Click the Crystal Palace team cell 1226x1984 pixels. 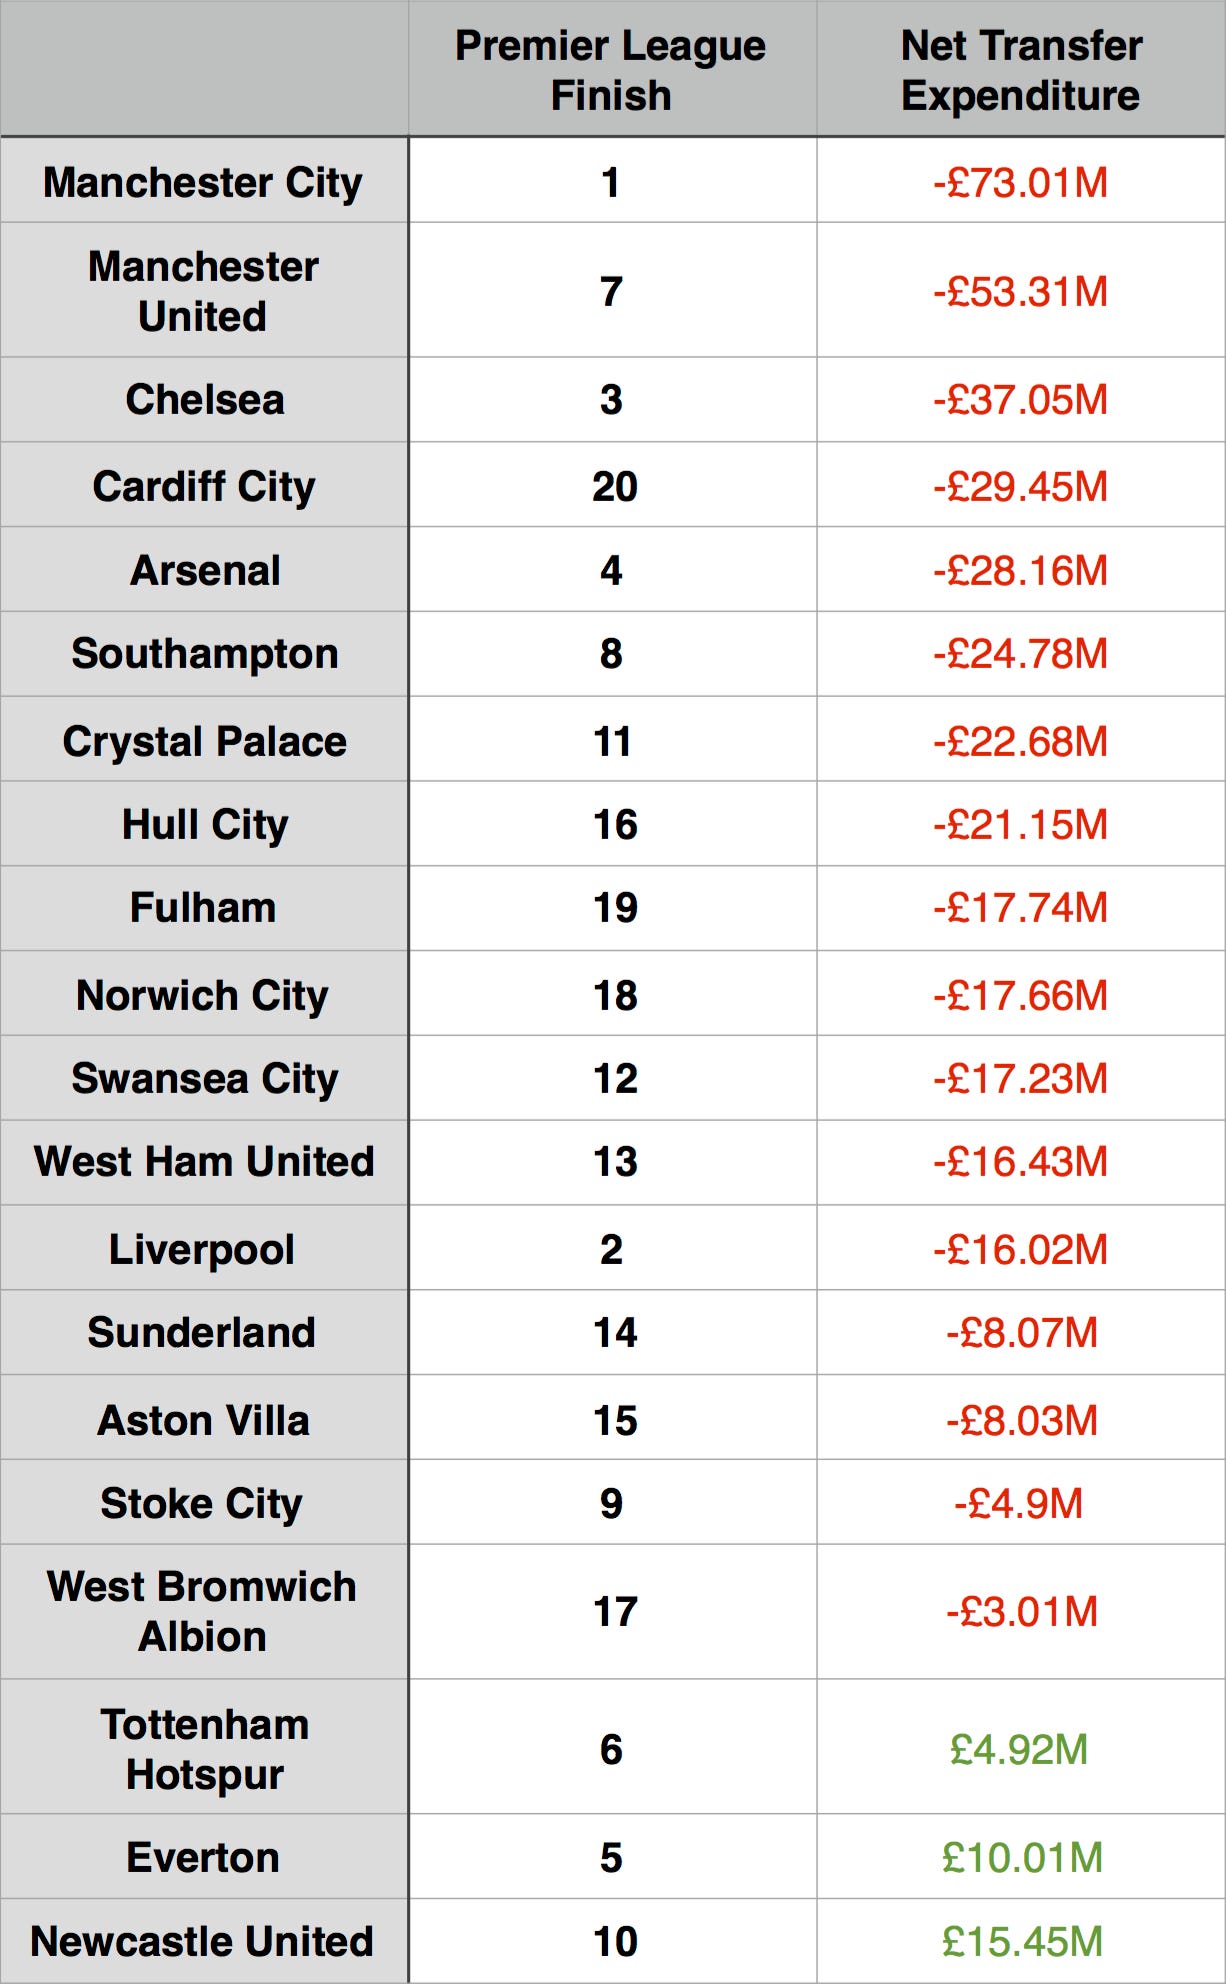pos(203,740)
